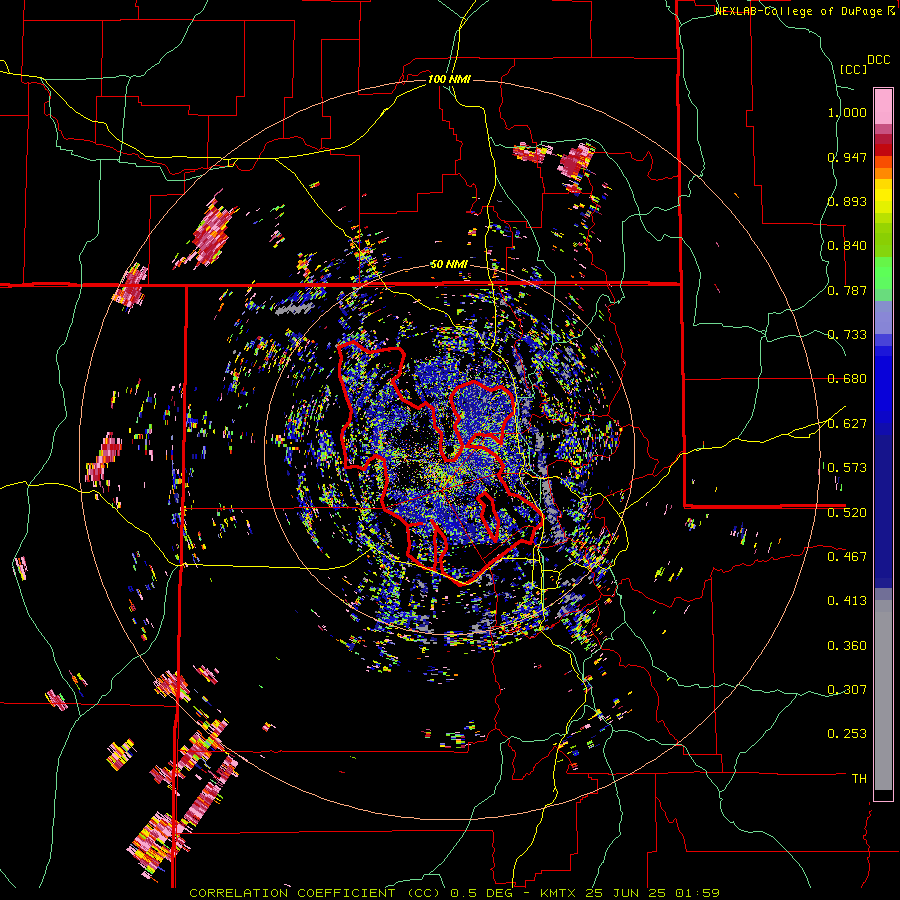900x900 pixels.
Task: Click the 50 NMI range ring label
Action: click(x=449, y=264)
